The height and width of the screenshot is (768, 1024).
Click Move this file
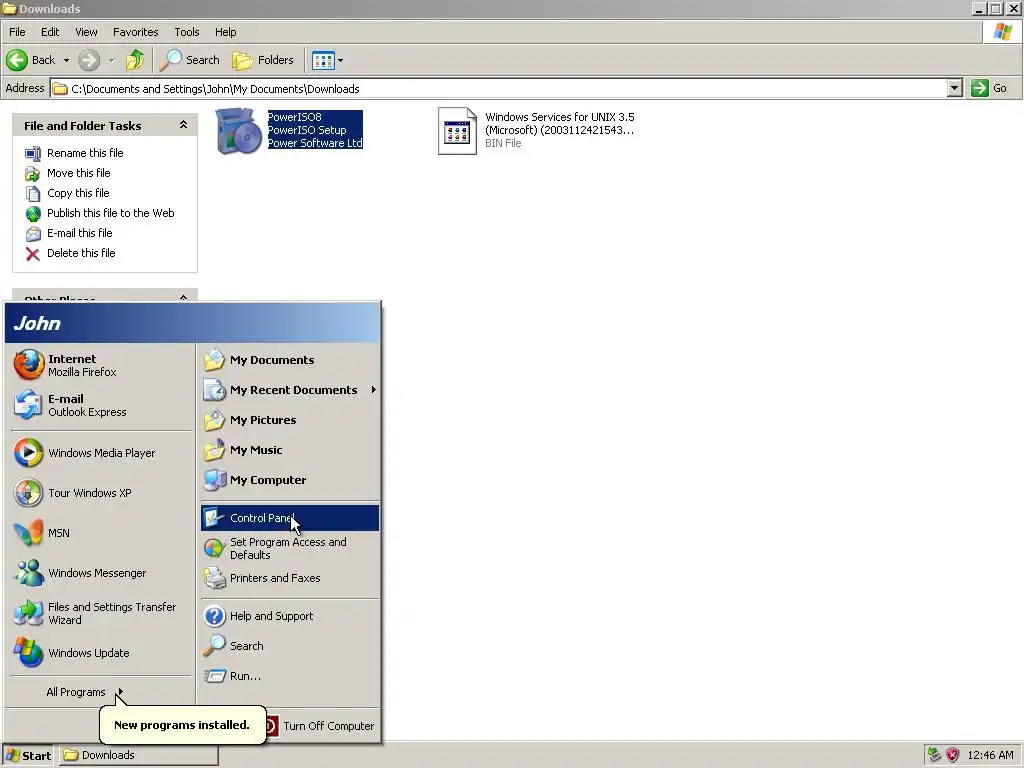coord(68,173)
